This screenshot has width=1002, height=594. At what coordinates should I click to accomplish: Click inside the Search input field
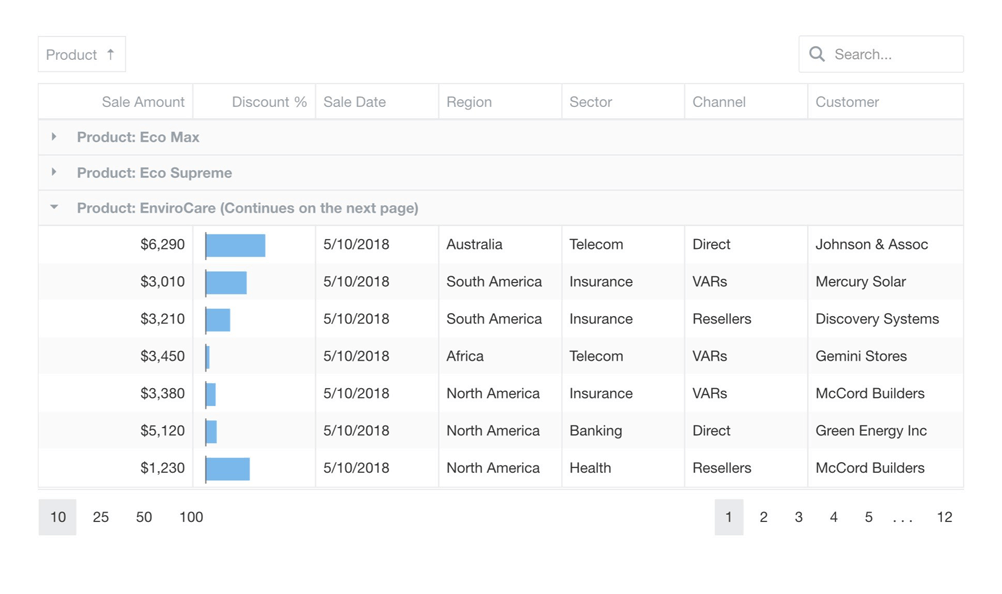click(x=890, y=54)
